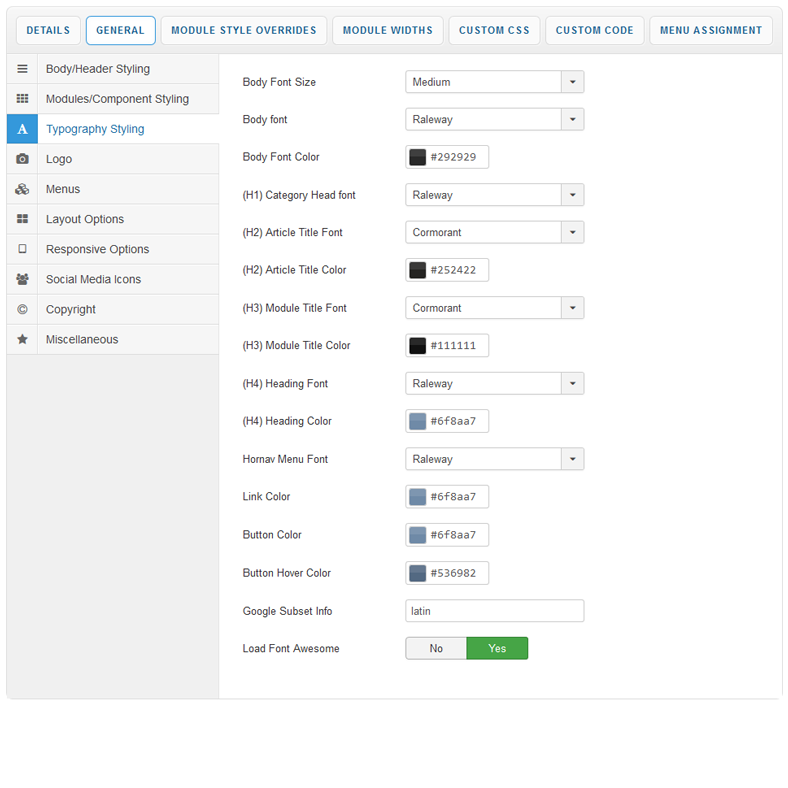The width and height of the screenshot is (788, 788).
Task: Click the Social Media Icons users icon
Action: click(22, 279)
